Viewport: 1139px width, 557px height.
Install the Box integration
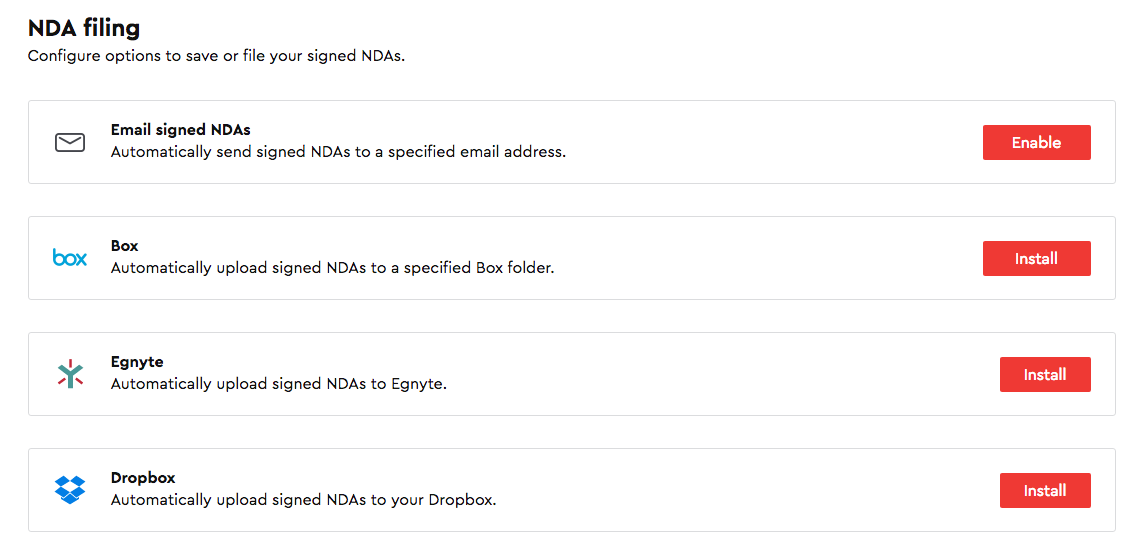[1036, 258]
